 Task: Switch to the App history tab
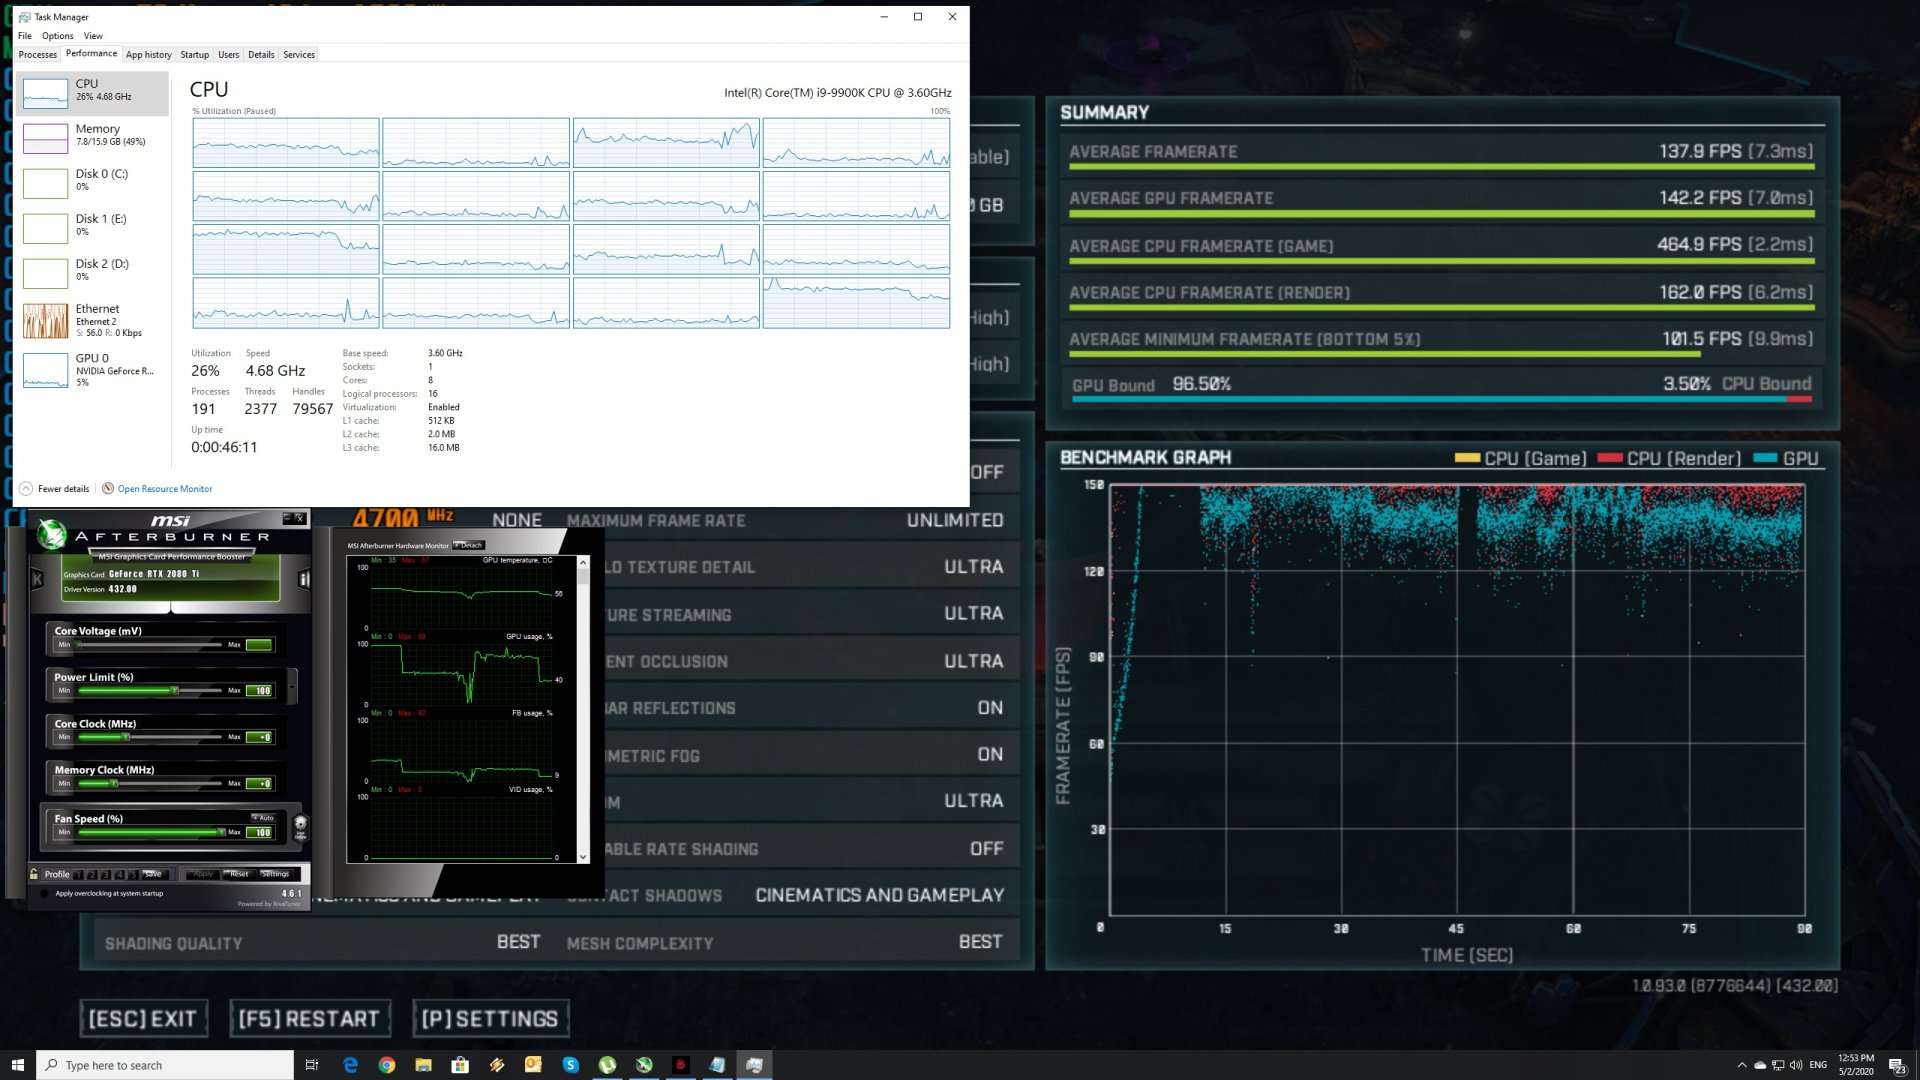point(148,54)
